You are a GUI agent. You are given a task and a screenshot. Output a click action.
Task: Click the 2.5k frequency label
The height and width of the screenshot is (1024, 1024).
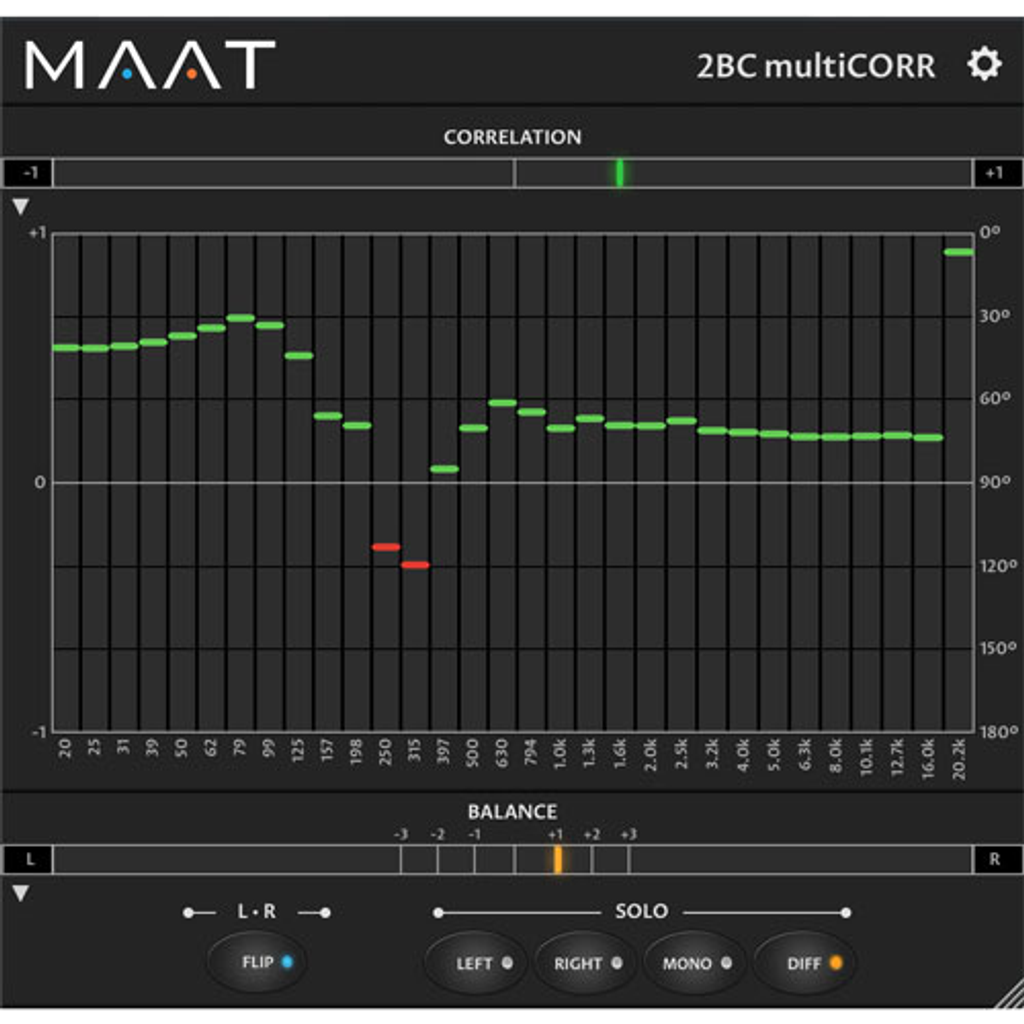click(682, 754)
